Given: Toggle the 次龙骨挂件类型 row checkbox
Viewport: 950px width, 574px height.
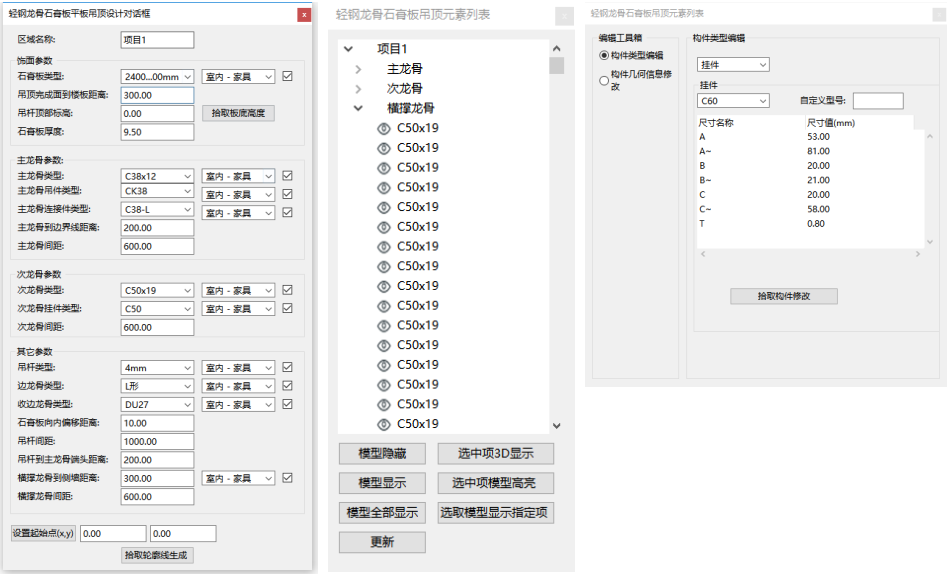Looking at the screenshot, I should coord(288,309).
